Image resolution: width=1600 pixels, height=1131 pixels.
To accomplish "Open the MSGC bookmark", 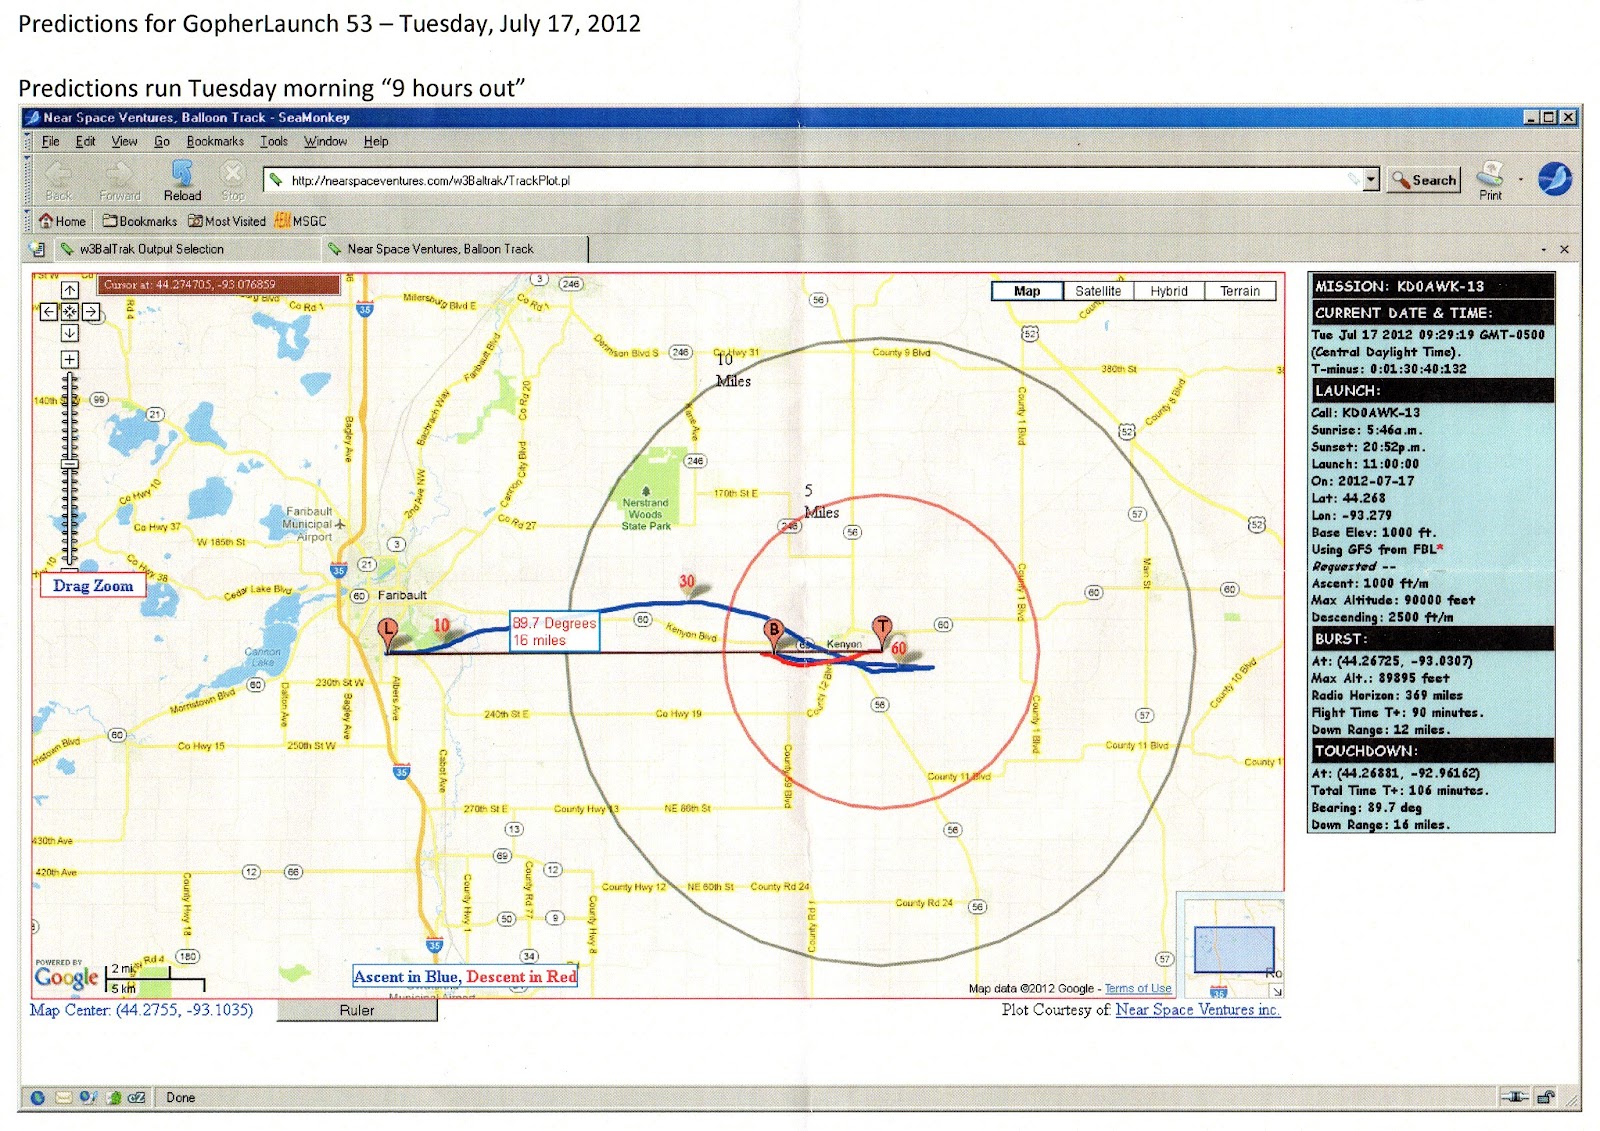I will click(x=300, y=221).
